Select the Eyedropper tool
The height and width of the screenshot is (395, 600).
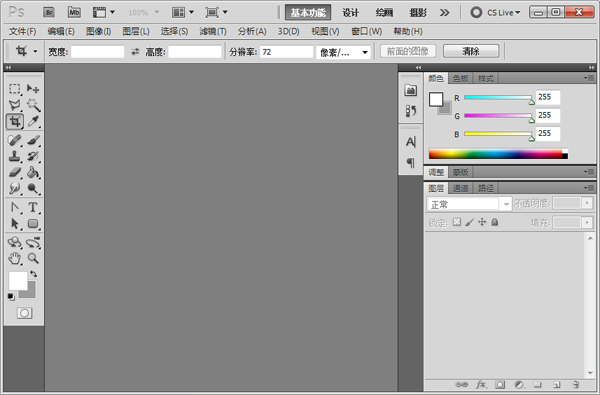point(33,121)
